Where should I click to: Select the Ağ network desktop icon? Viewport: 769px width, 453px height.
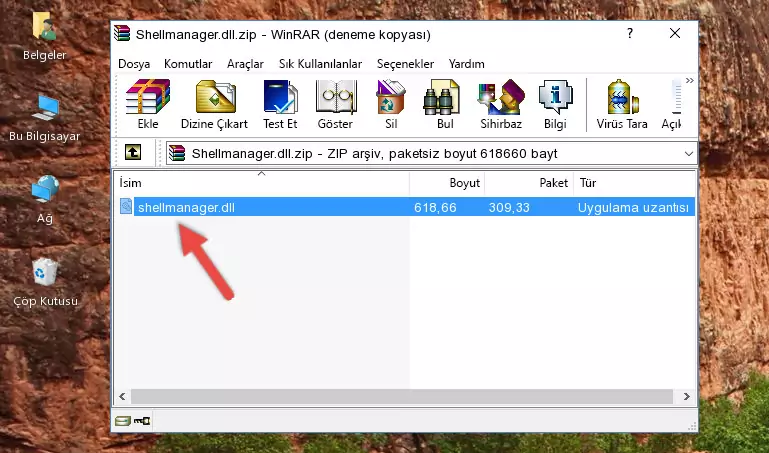(44, 199)
